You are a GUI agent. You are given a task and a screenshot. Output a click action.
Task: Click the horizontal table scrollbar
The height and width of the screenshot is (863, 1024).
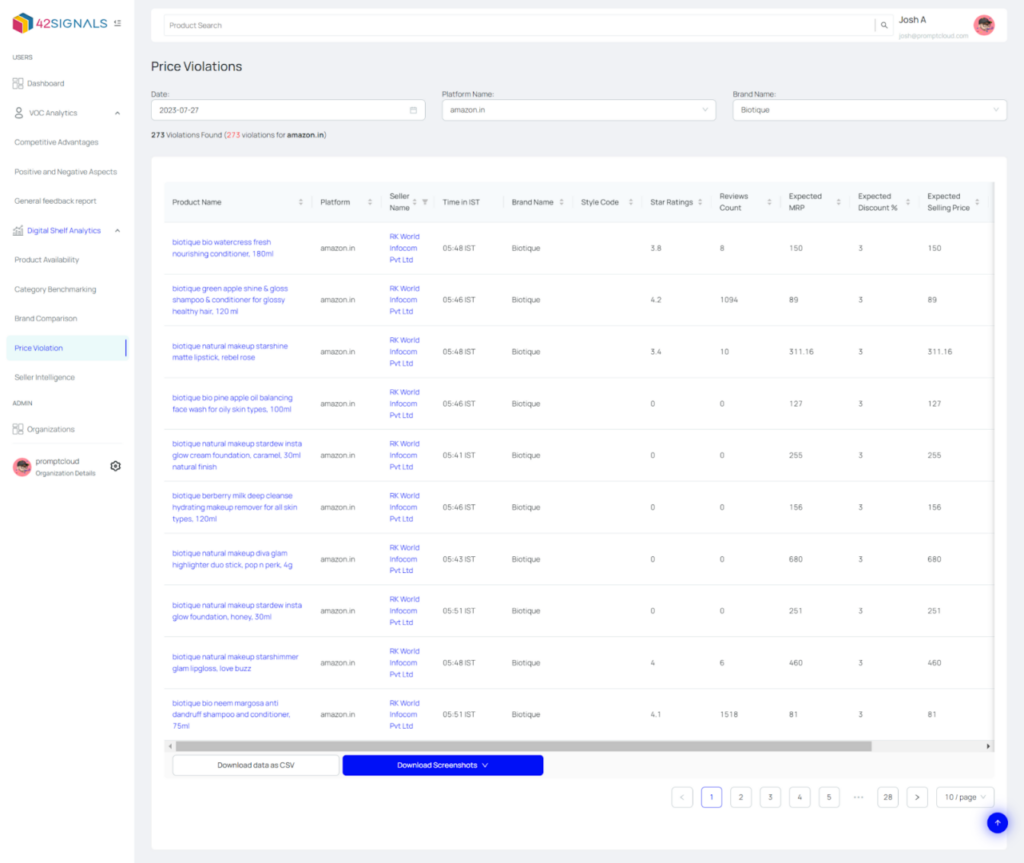point(524,746)
